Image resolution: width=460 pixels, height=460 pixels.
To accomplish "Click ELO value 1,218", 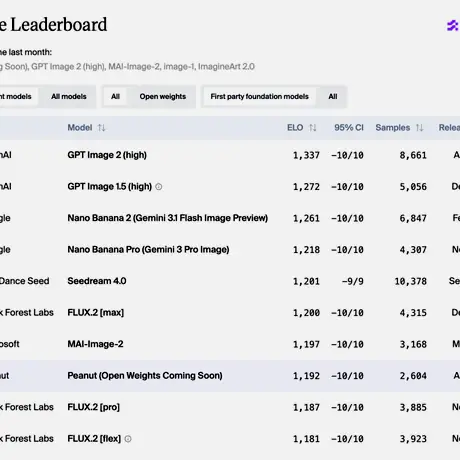I will click(306, 250).
